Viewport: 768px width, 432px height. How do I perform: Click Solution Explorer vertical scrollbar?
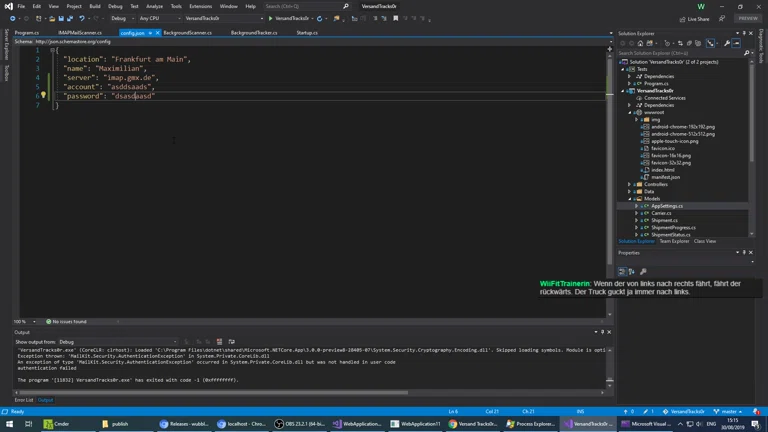[752, 113]
